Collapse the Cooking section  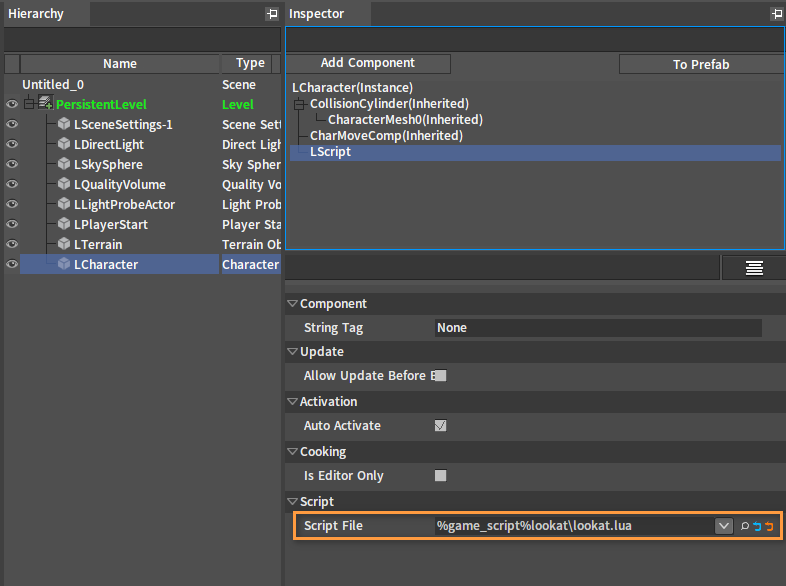coord(292,451)
